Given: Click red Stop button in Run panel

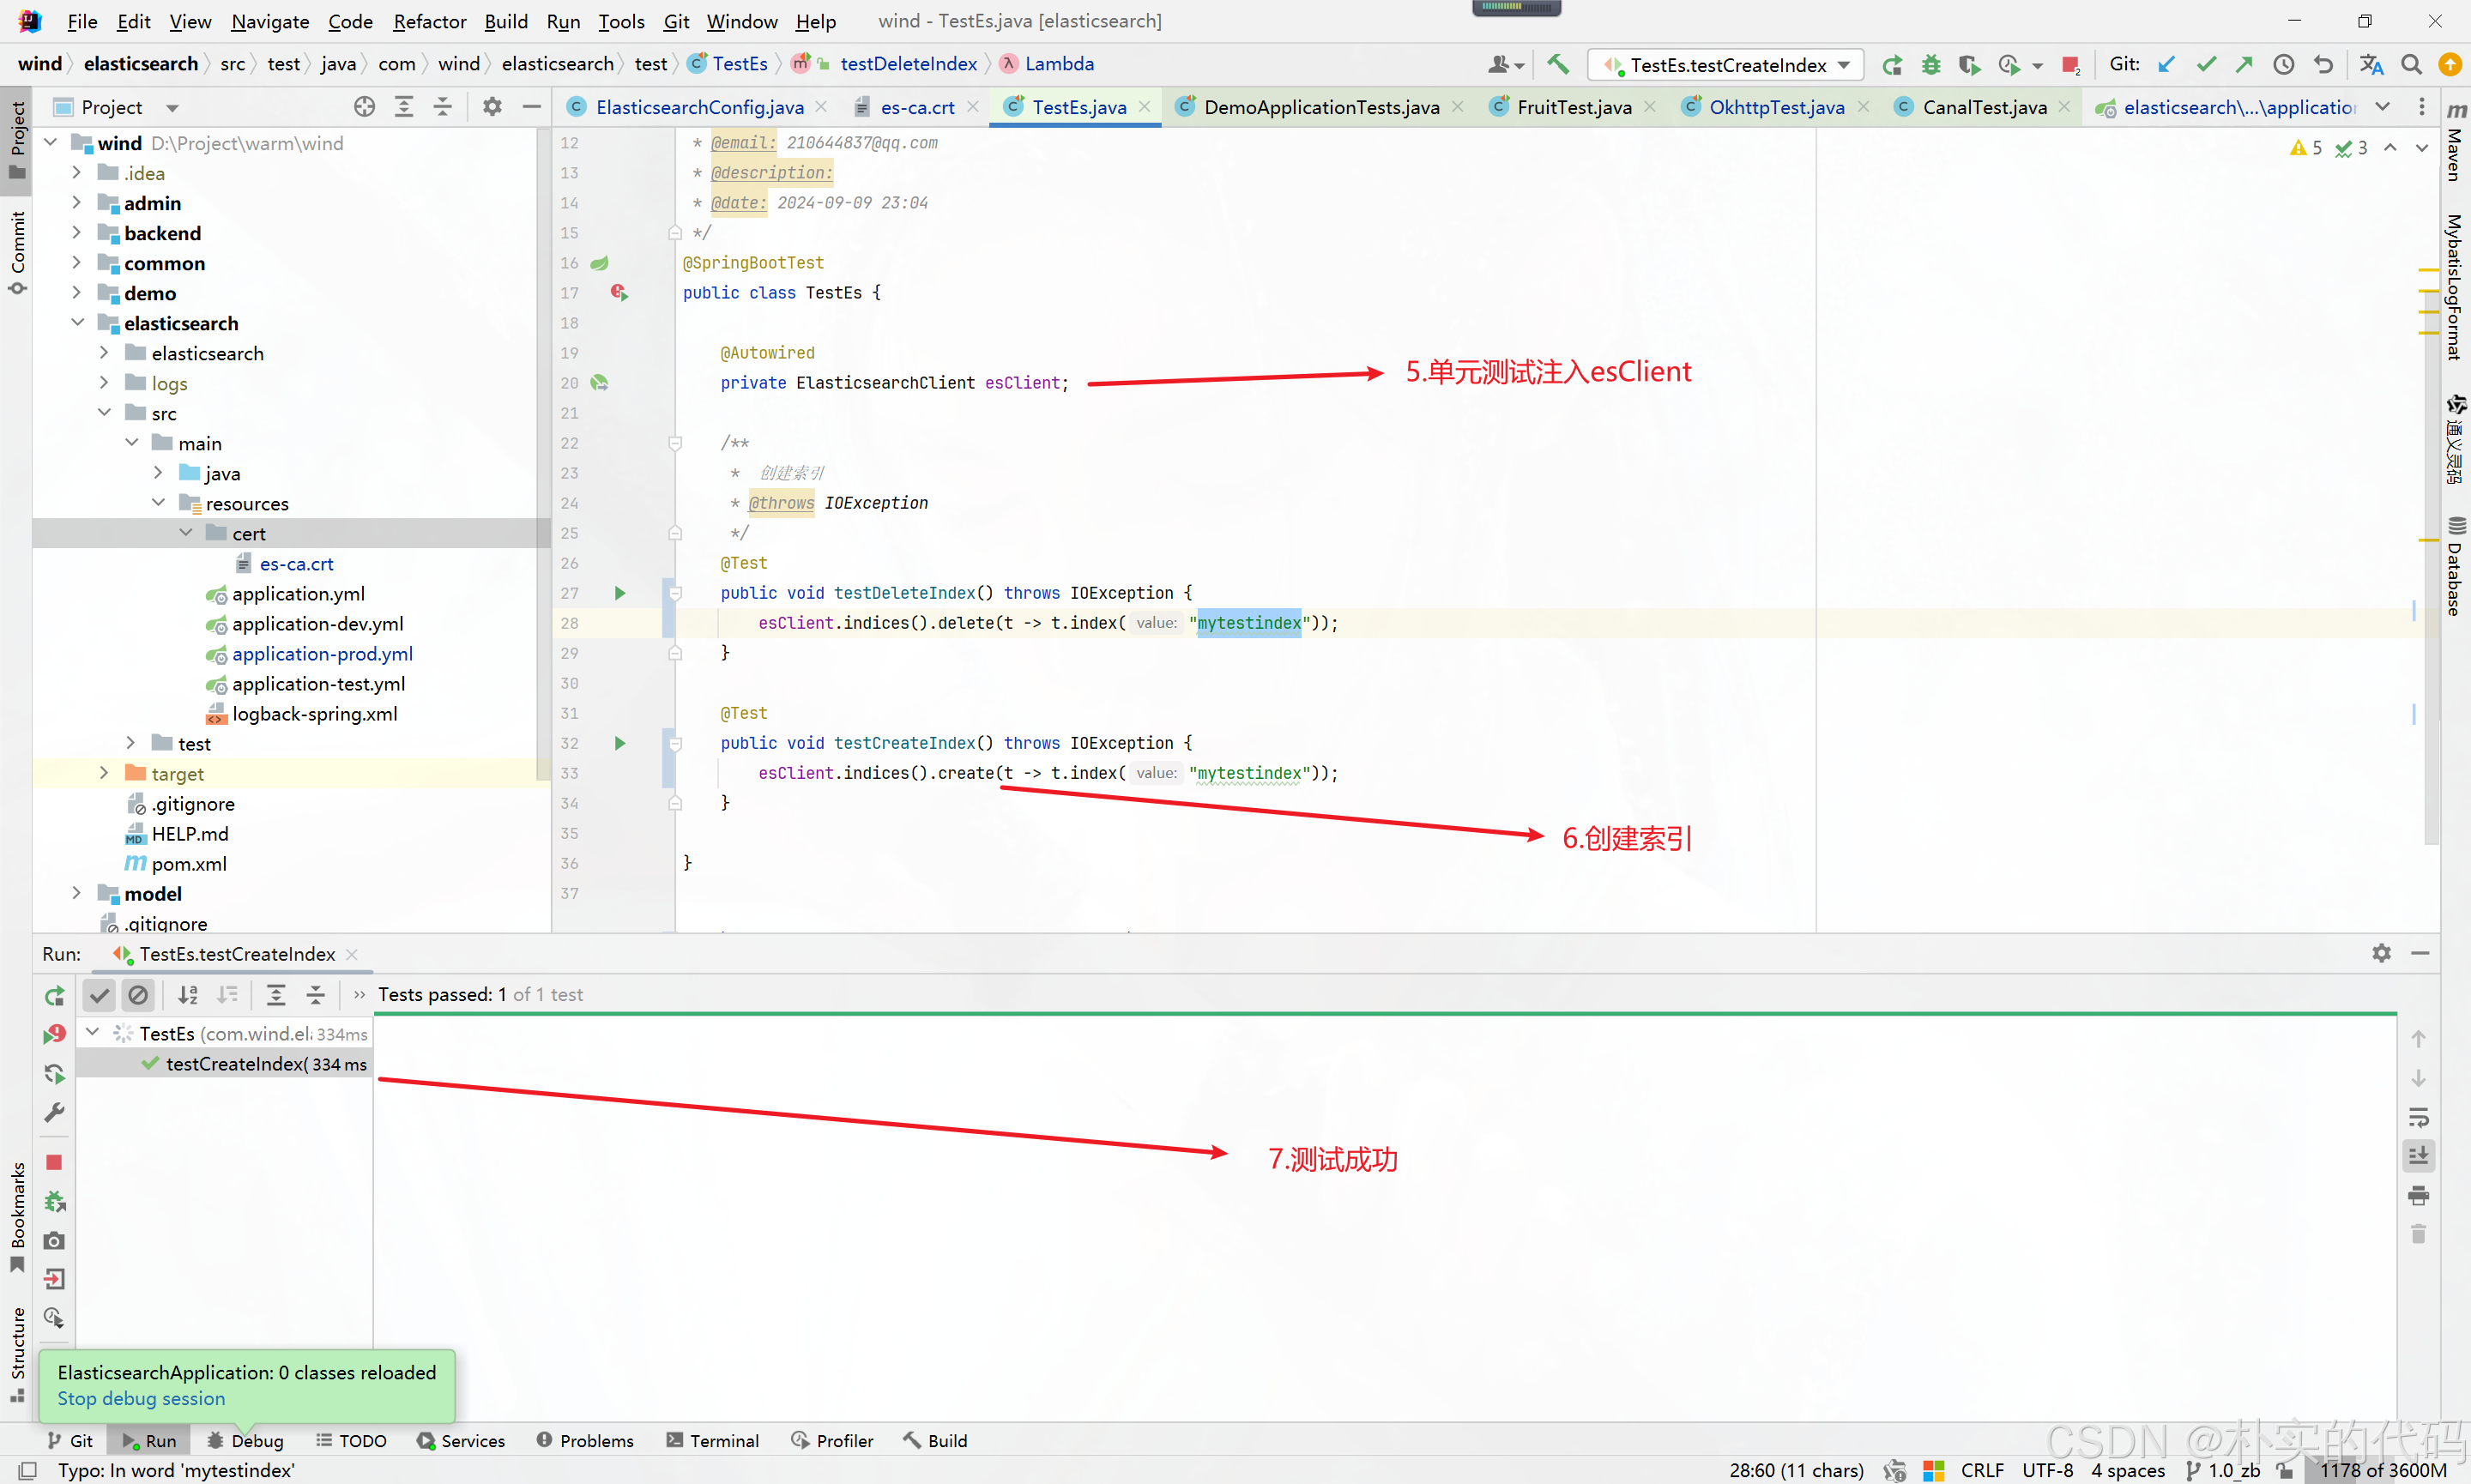Looking at the screenshot, I should pyautogui.click(x=54, y=1162).
